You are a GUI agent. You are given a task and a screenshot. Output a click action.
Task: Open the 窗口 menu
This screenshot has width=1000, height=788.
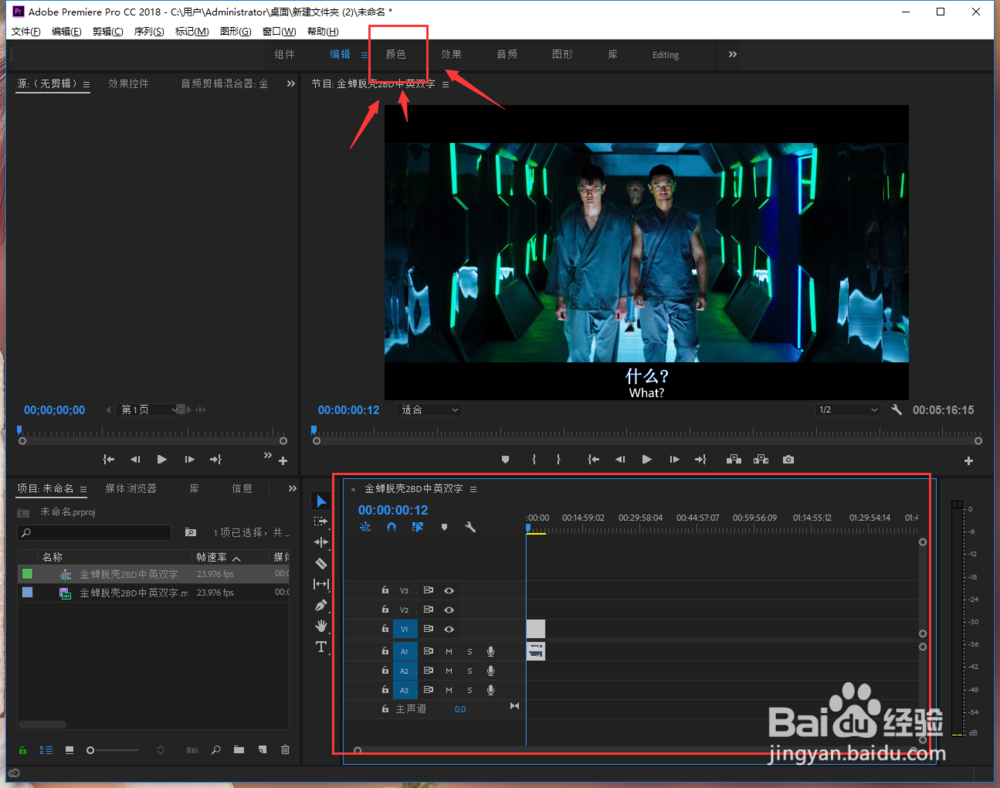point(279,31)
